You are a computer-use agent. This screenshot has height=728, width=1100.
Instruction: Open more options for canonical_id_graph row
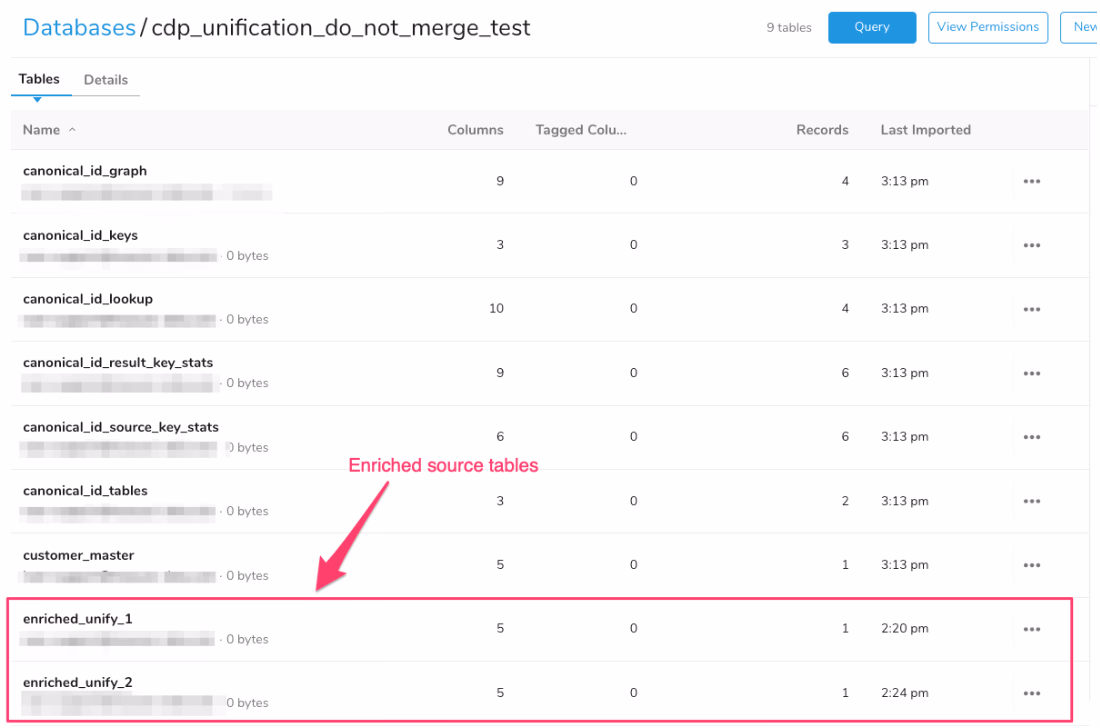[1032, 182]
